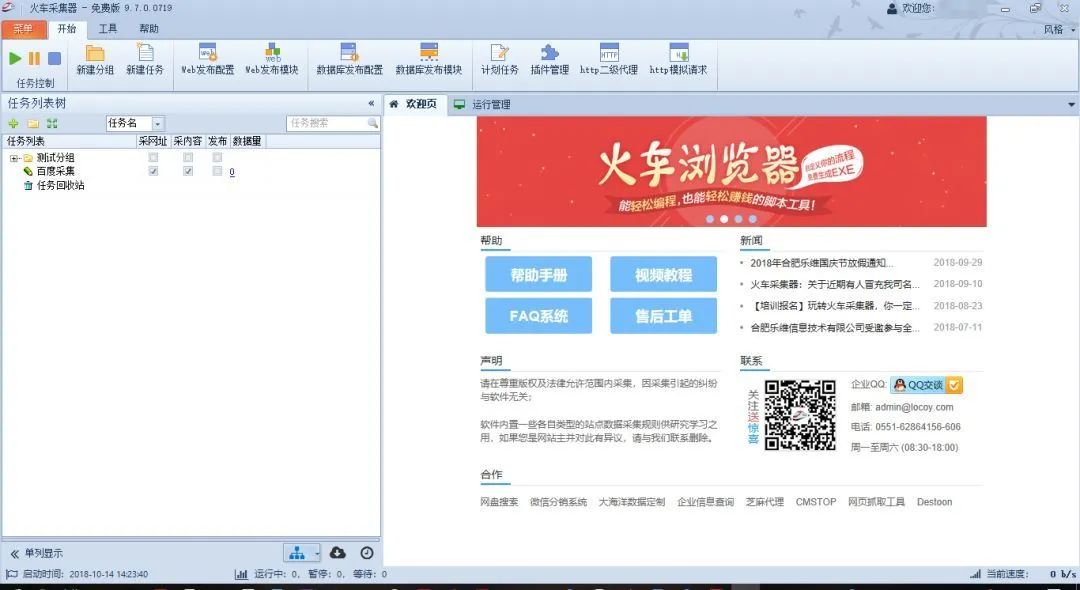Open 数据库发布模块
The width and height of the screenshot is (1080, 590).
click(428, 60)
